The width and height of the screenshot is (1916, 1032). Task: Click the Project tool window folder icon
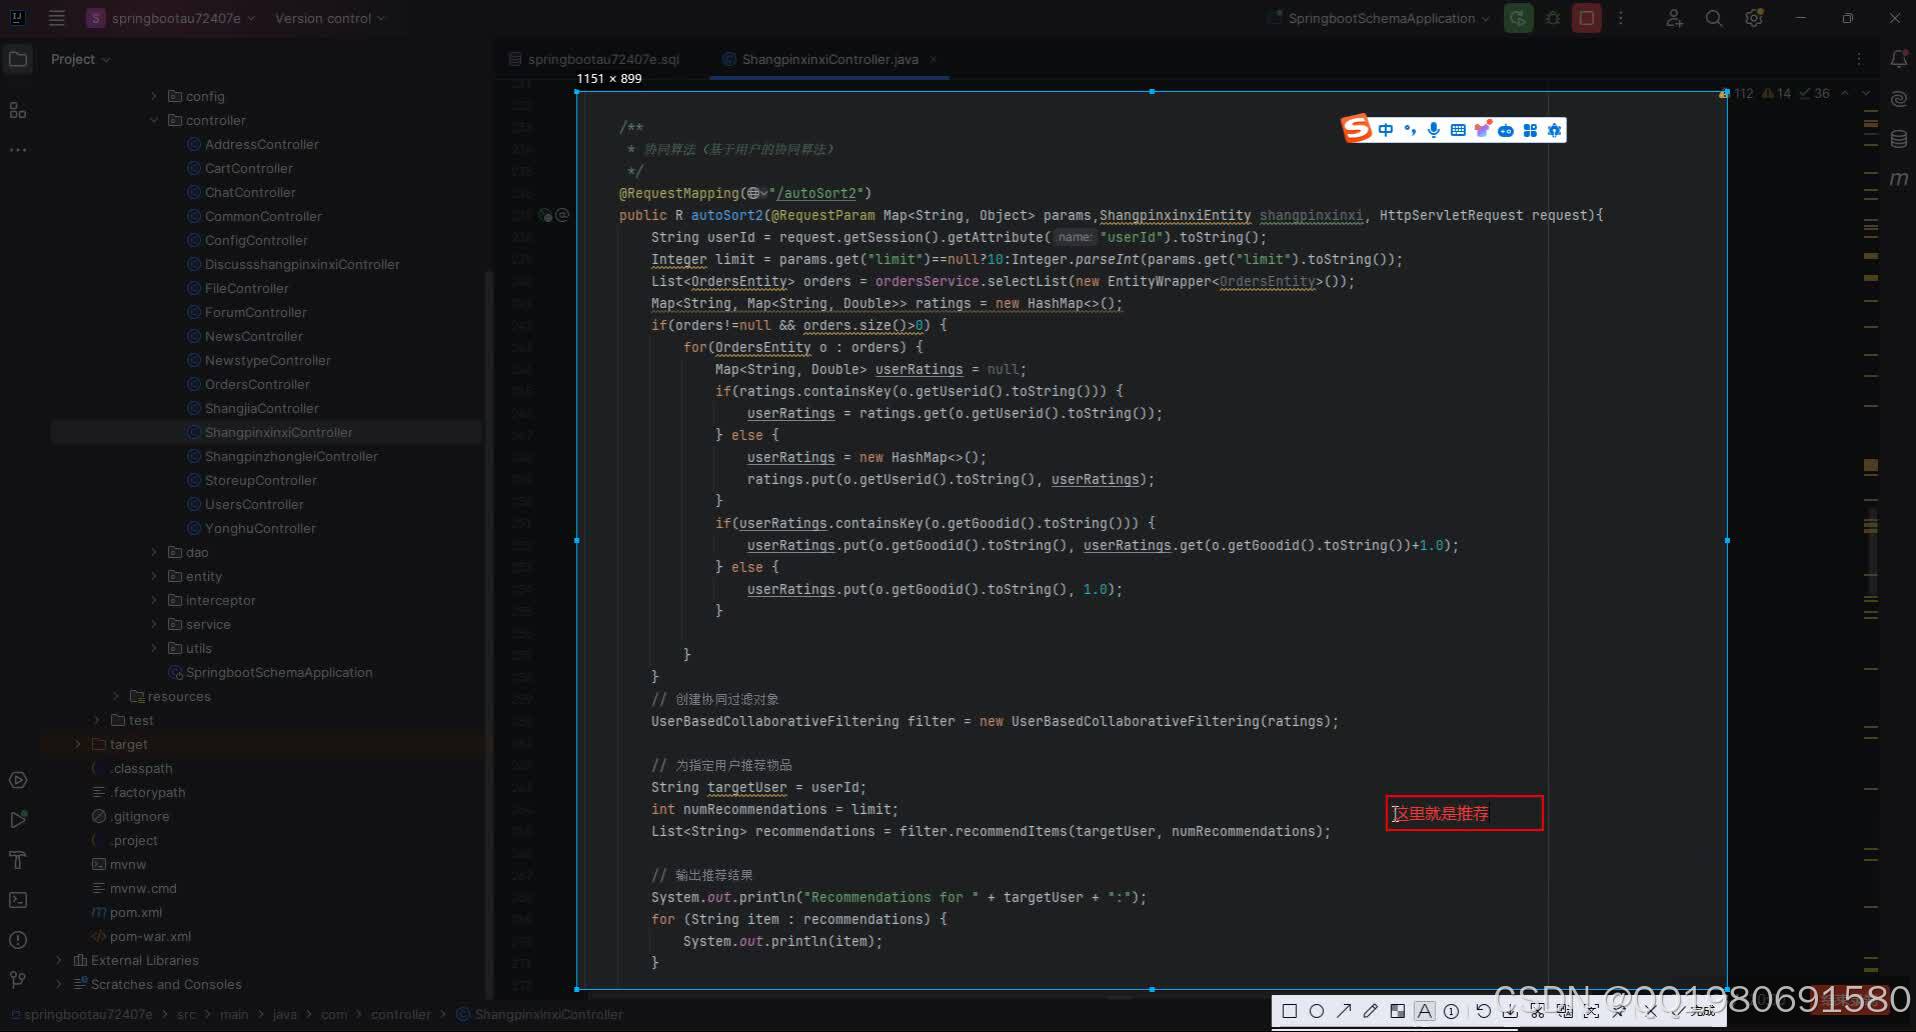pos(18,59)
